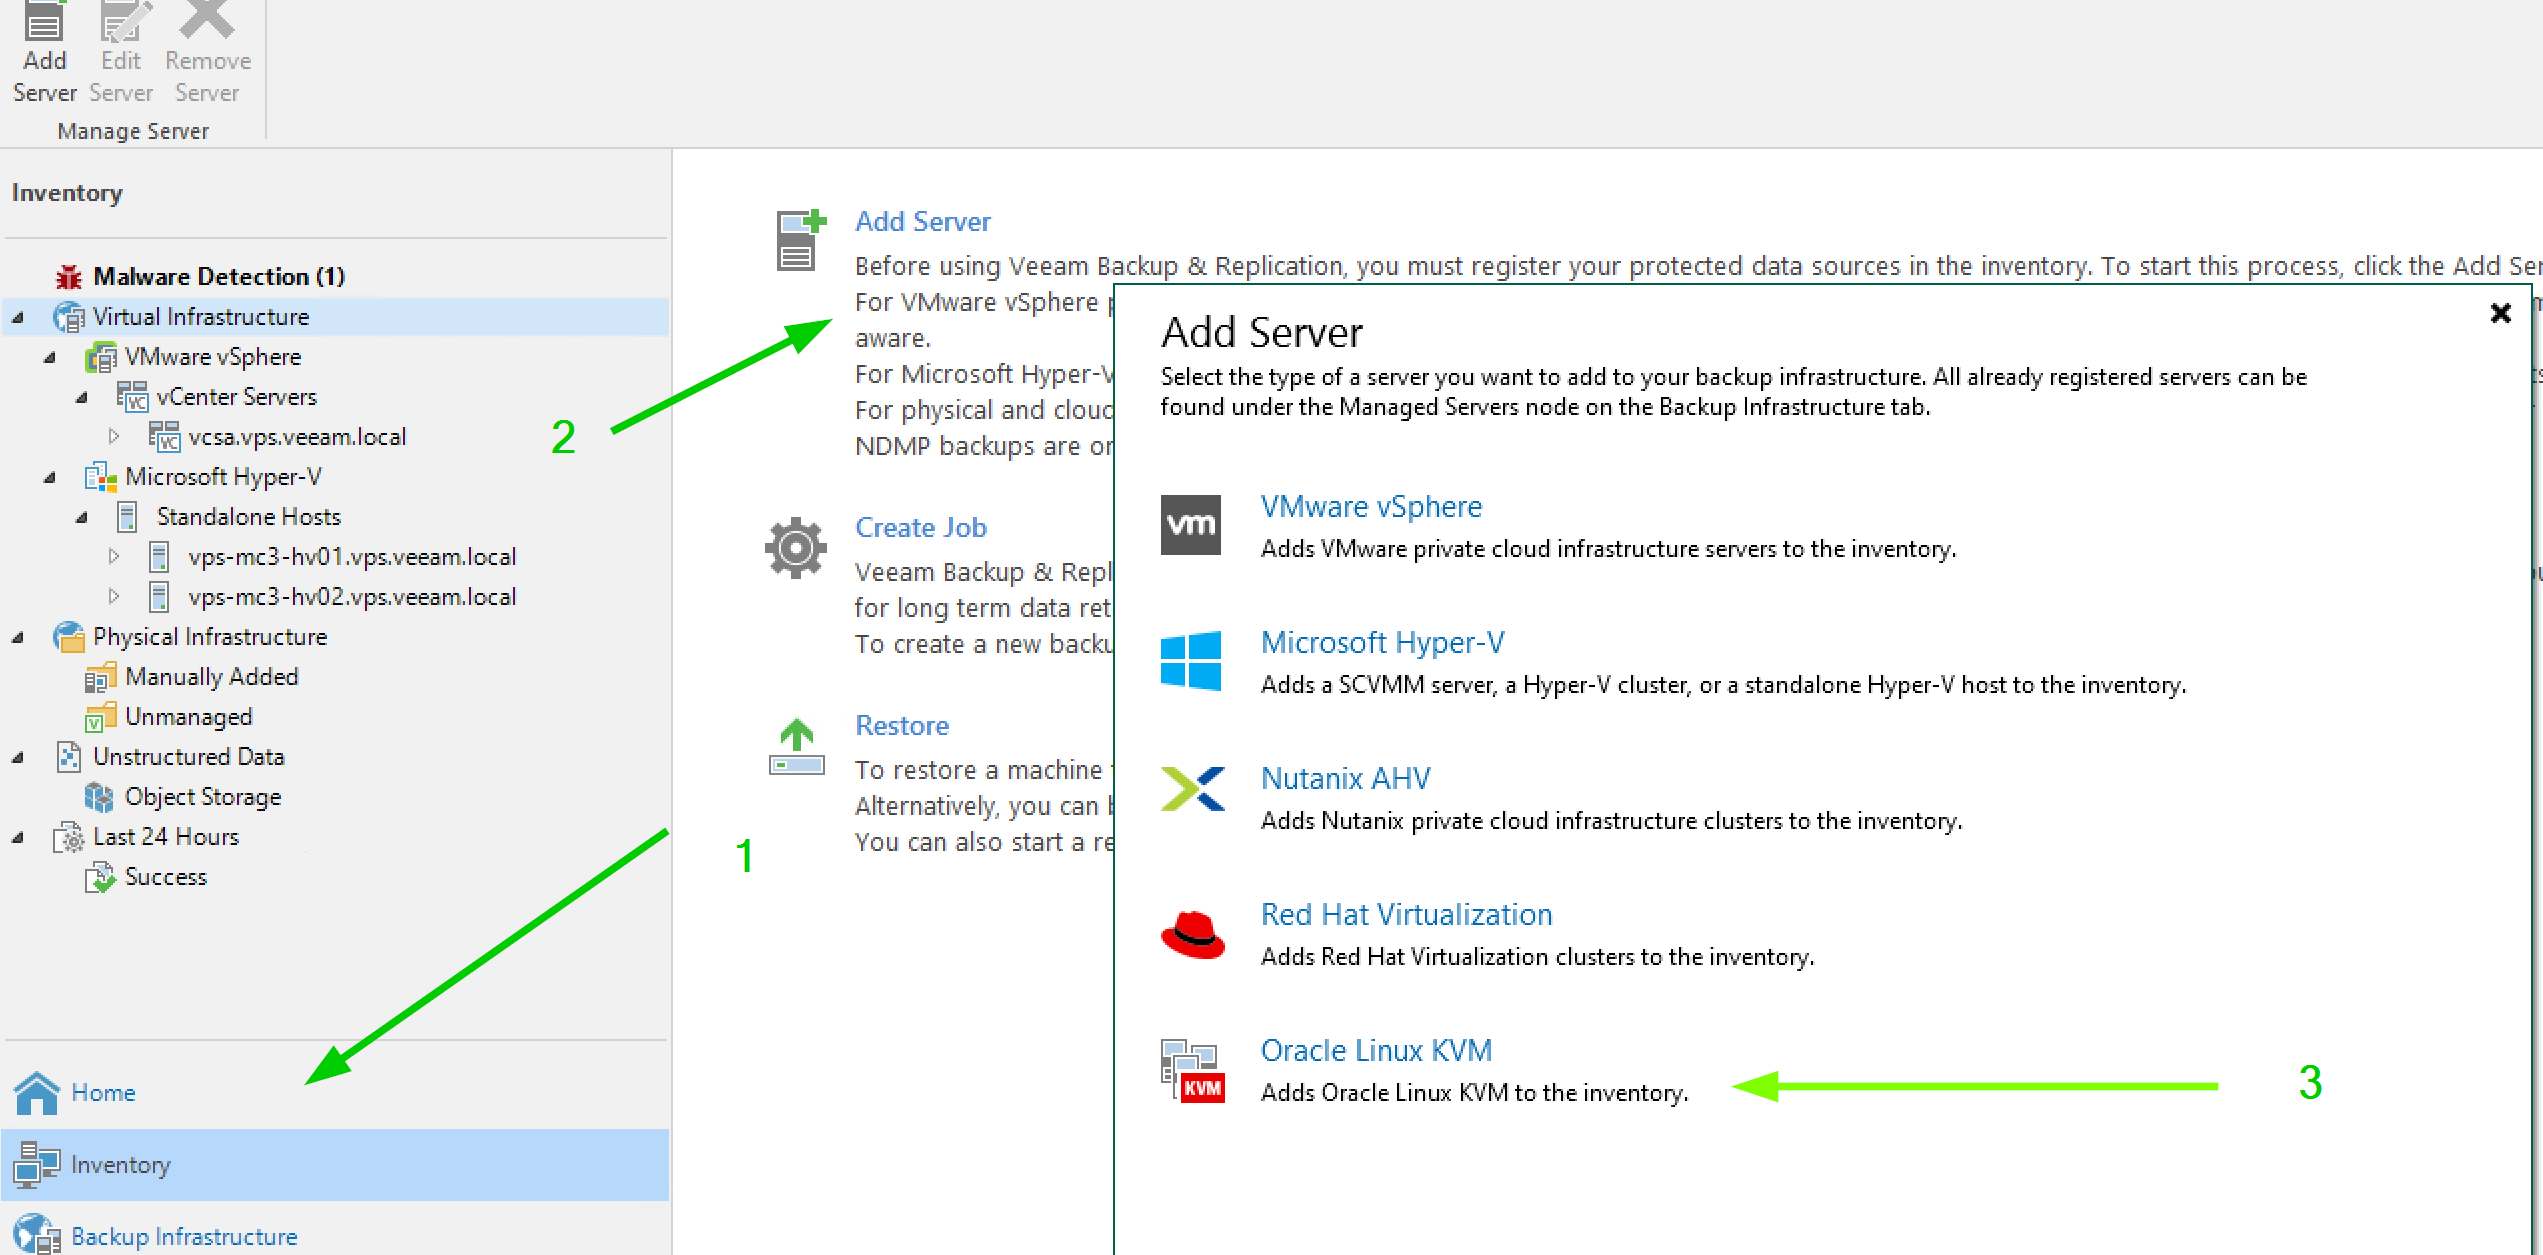The height and width of the screenshot is (1255, 2543).
Task: Click Remove Server toolbar button
Action: [x=208, y=54]
